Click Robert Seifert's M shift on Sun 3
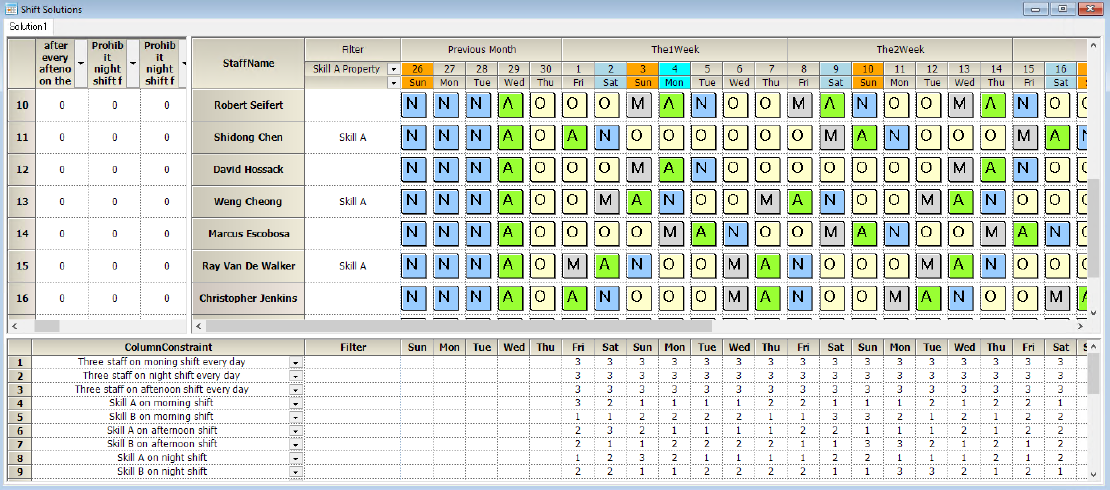Screen dimensions: 1110x490 click(639, 105)
